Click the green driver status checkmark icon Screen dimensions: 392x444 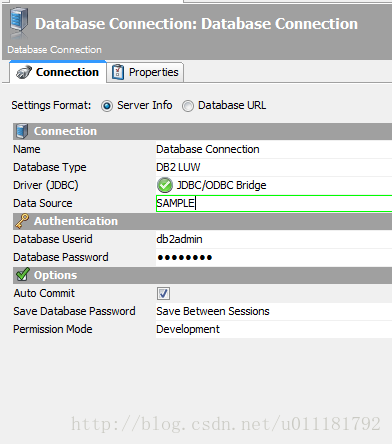tap(165, 185)
